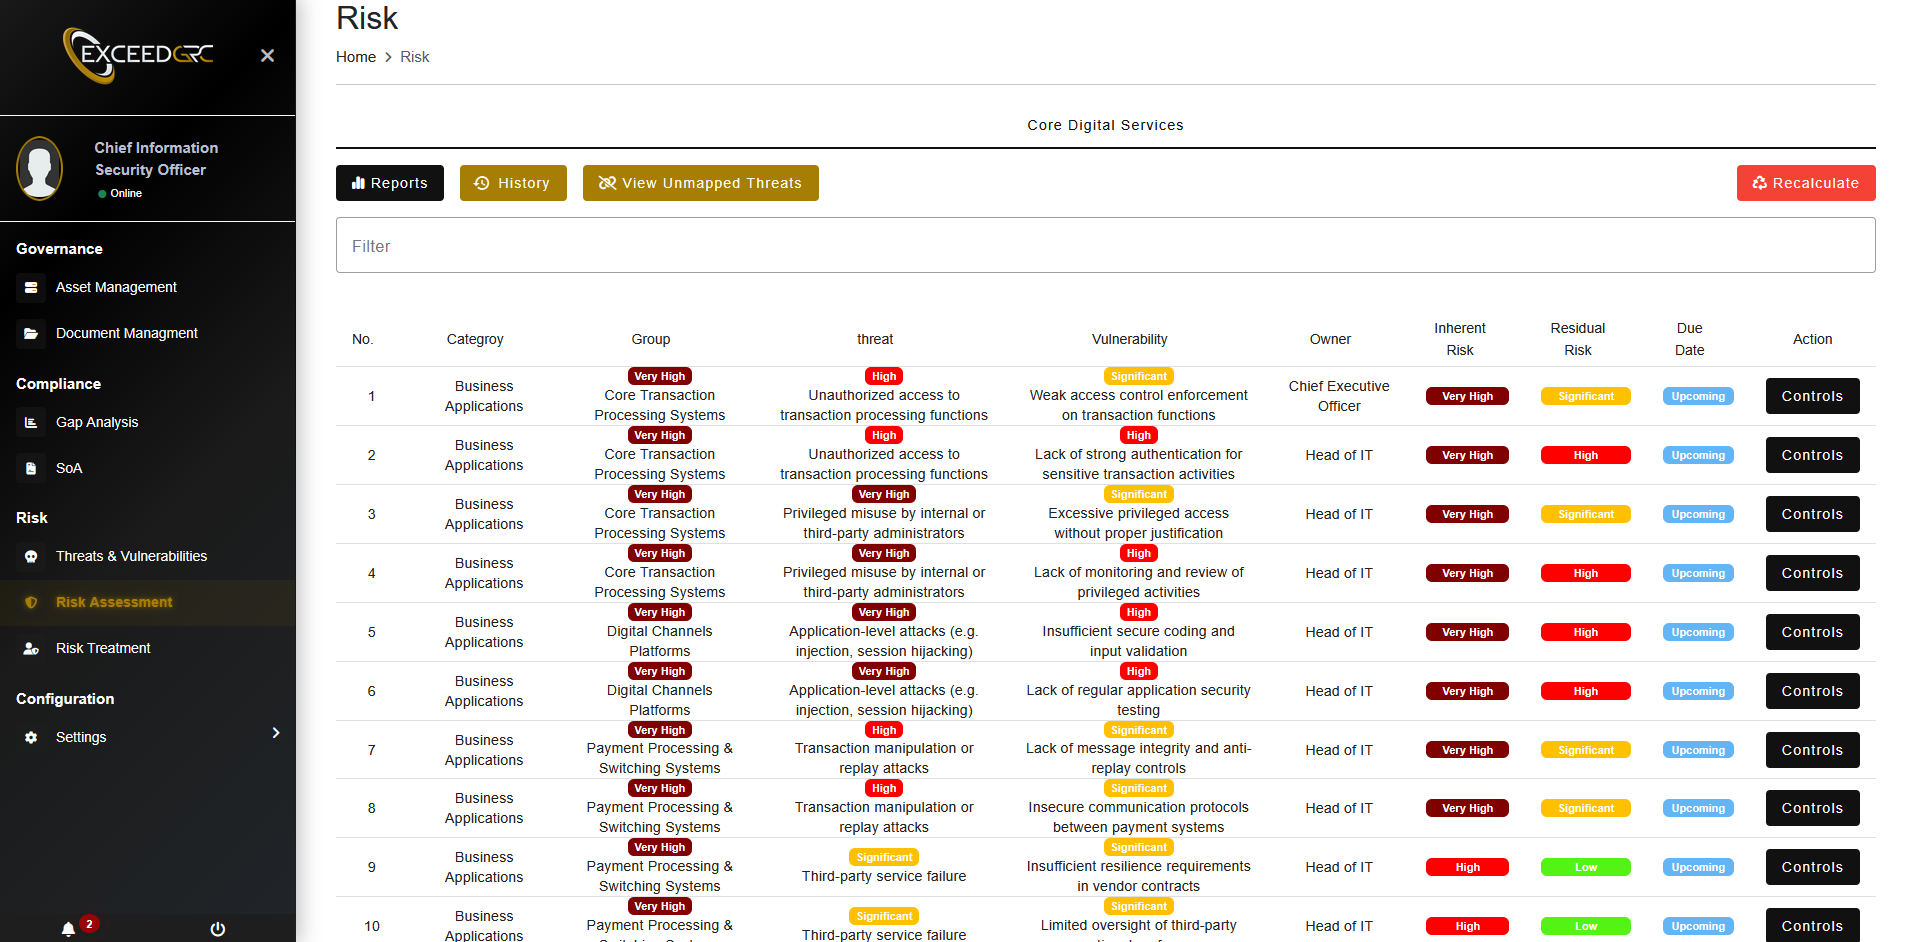1908x942 pixels.
Task: Click the SoA document icon
Action: coord(31,469)
